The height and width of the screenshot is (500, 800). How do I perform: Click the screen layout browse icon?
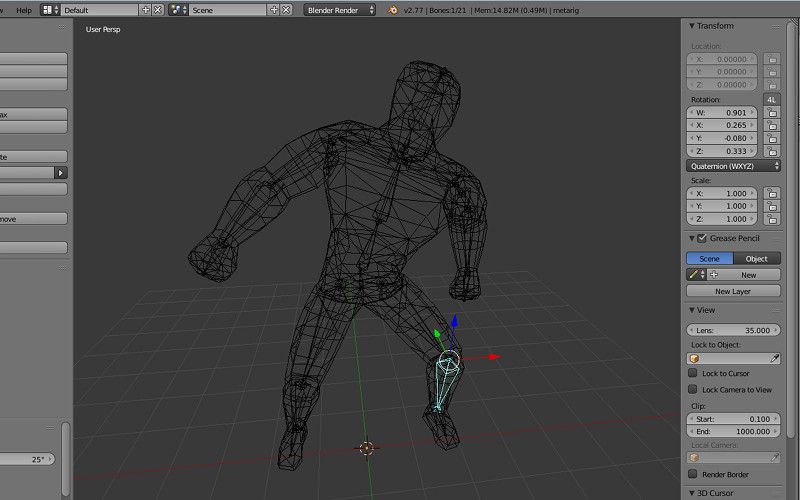tap(50, 9)
